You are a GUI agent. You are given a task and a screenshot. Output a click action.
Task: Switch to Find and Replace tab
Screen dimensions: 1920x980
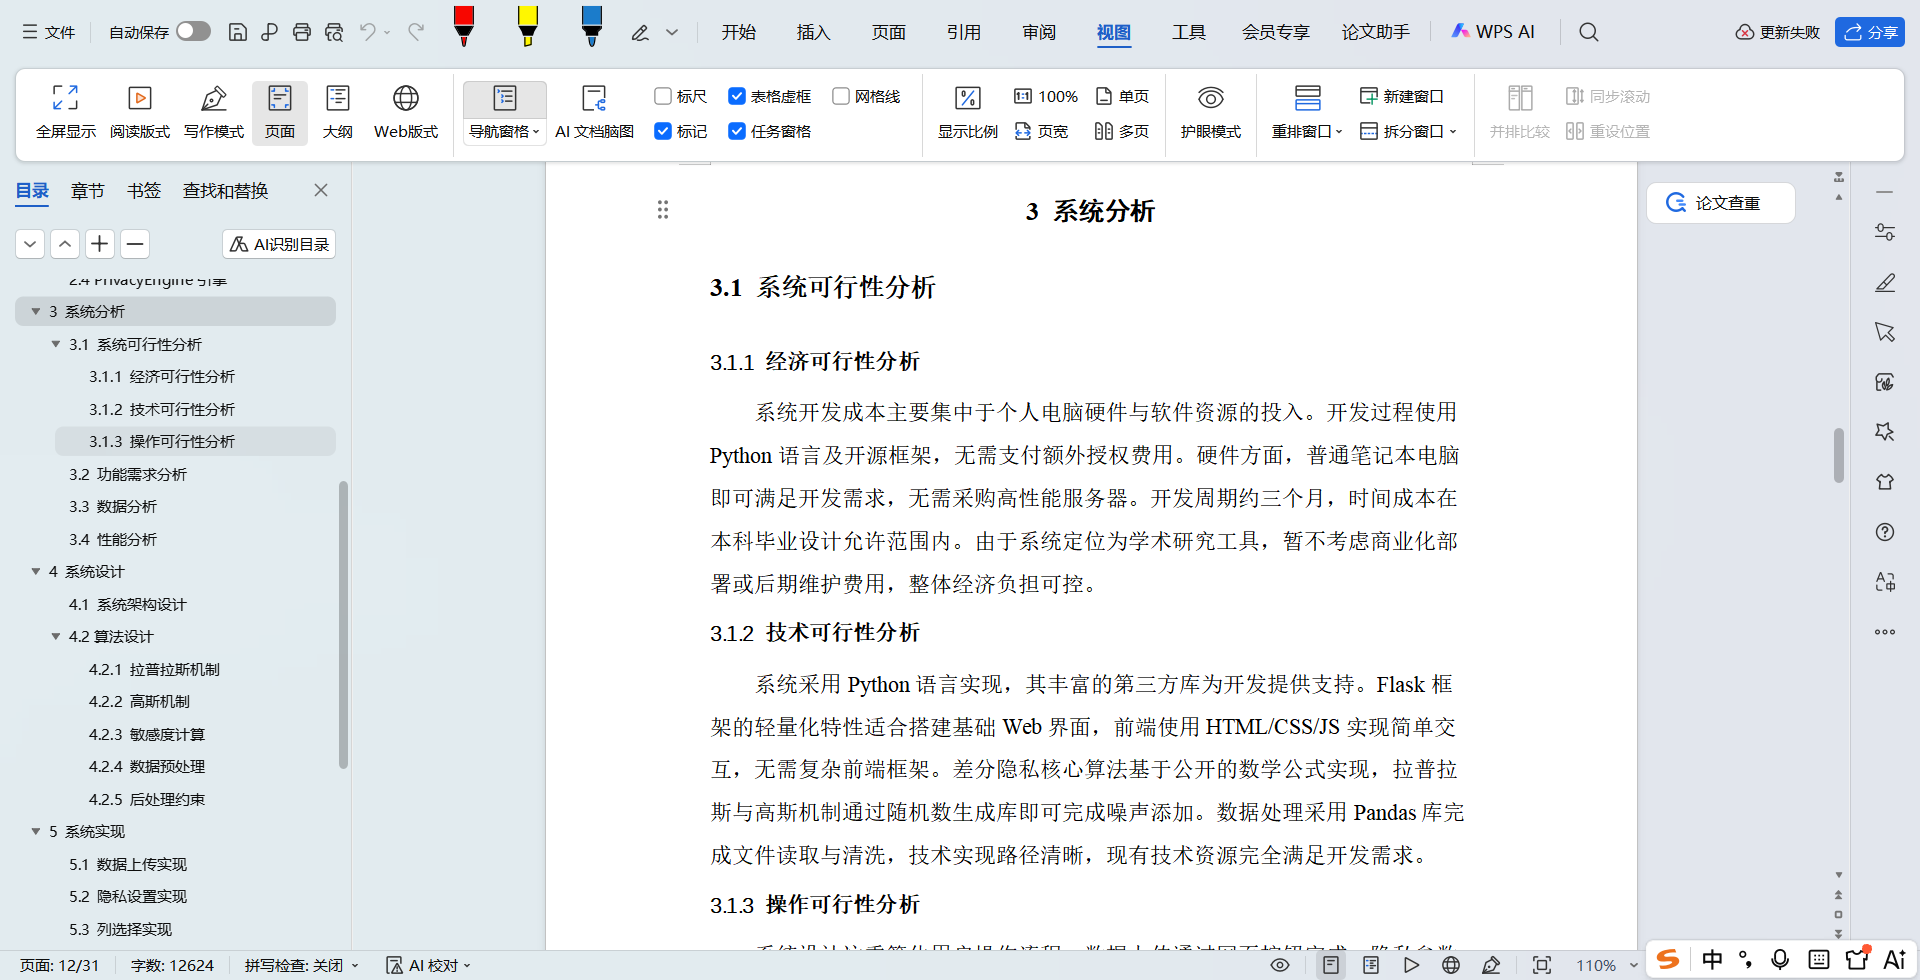(x=225, y=190)
